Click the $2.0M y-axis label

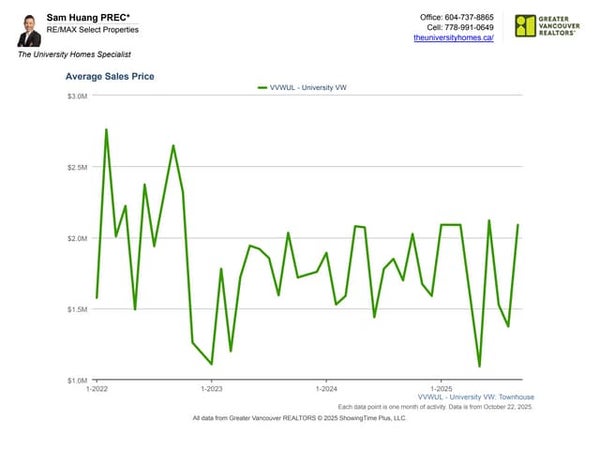pos(78,238)
